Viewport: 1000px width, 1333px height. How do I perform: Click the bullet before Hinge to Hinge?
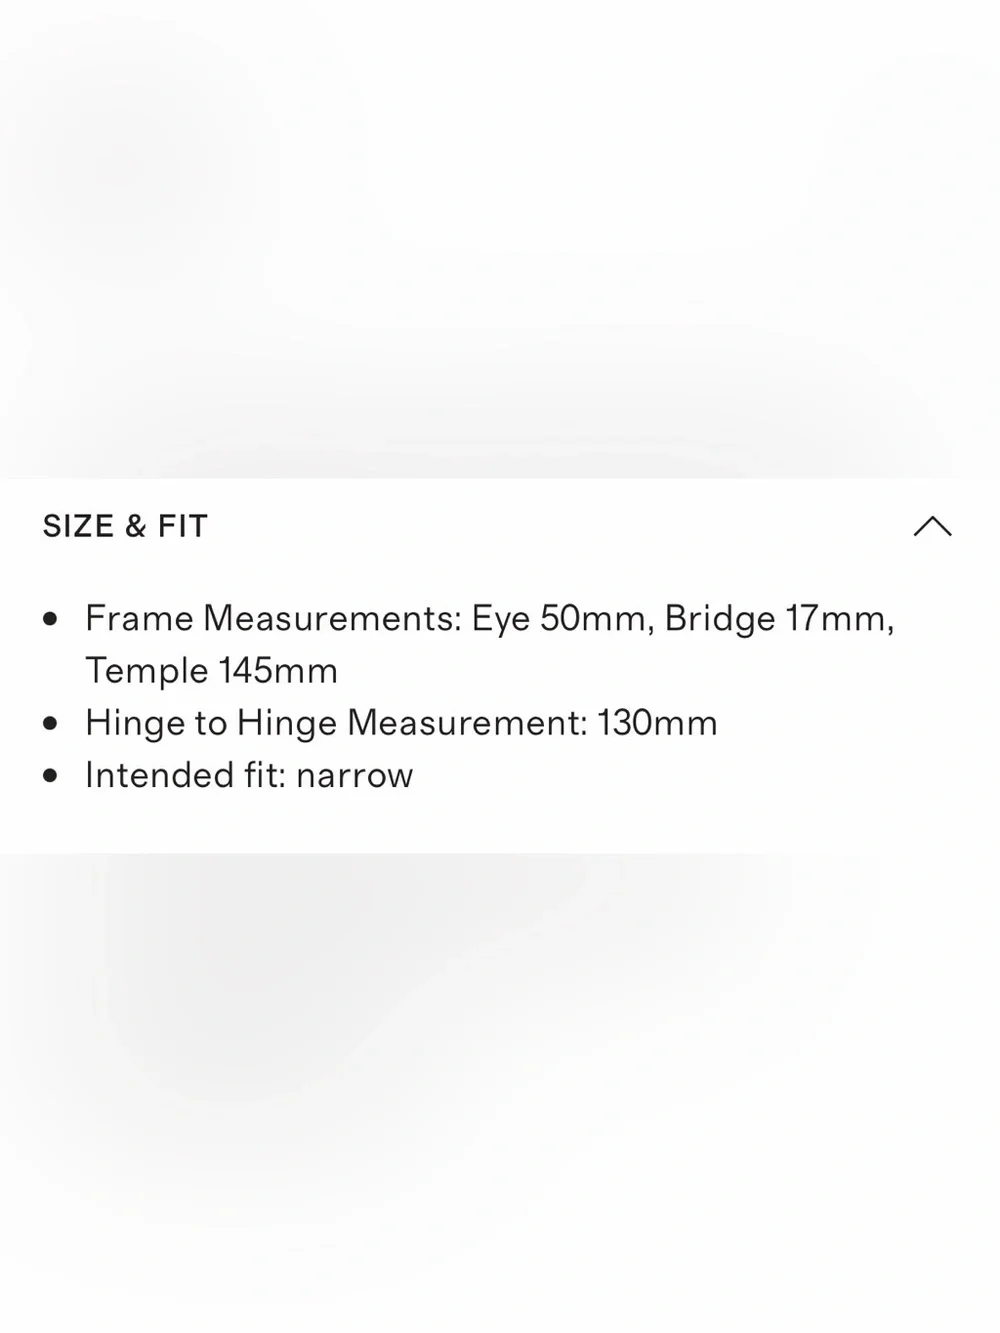[x=51, y=723]
